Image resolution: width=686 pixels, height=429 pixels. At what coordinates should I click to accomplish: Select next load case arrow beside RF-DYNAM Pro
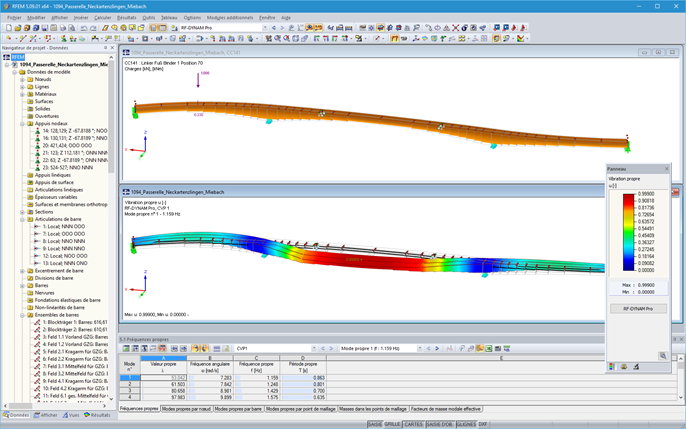(x=282, y=28)
